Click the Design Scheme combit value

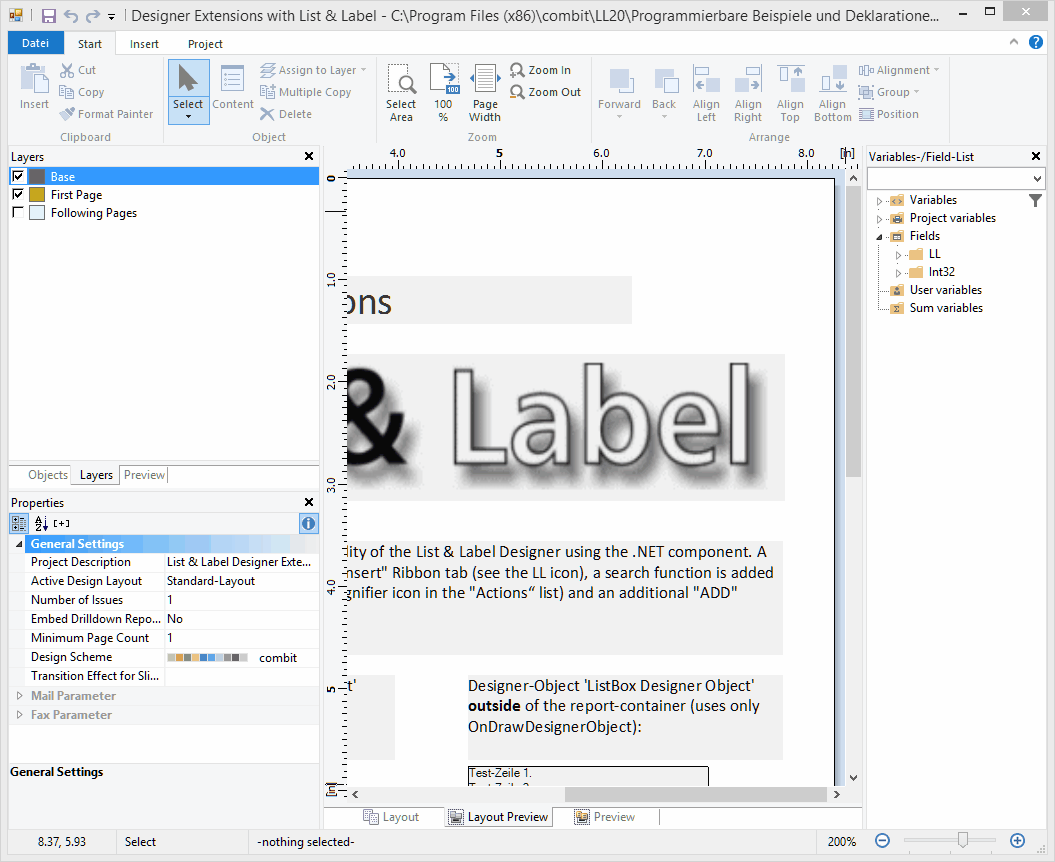tap(242, 657)
